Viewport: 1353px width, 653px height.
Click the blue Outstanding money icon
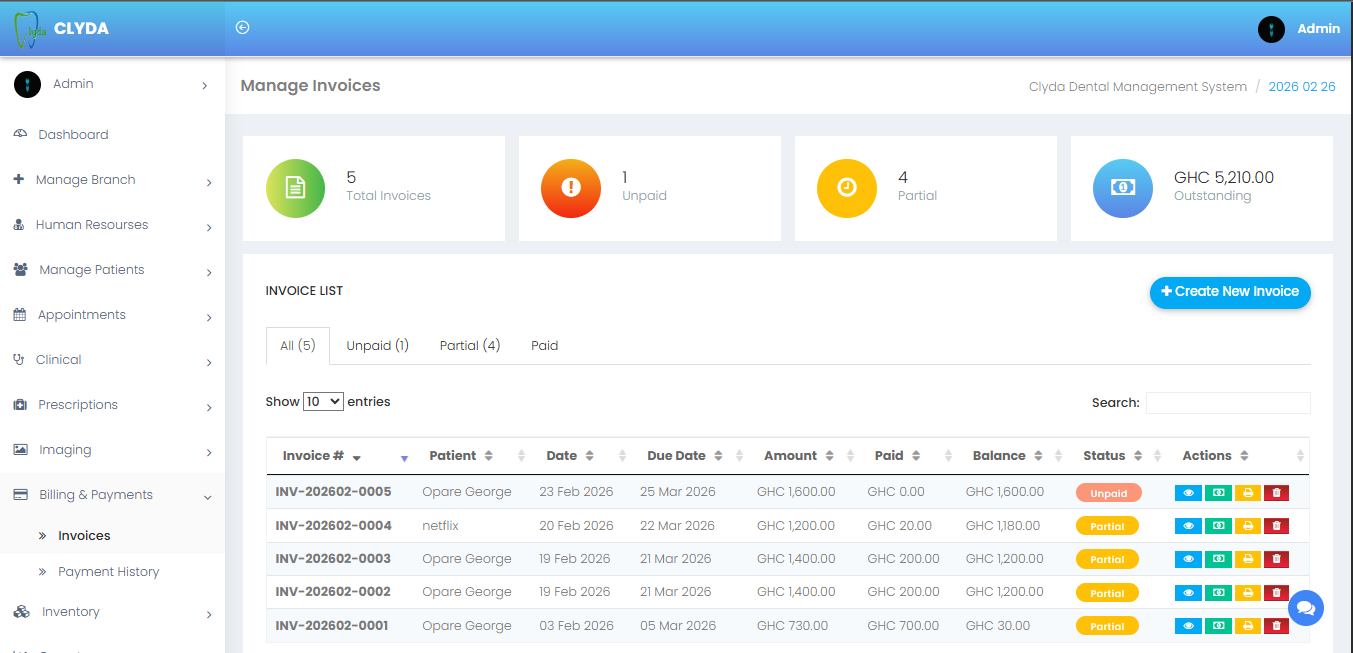(1123, 188)
